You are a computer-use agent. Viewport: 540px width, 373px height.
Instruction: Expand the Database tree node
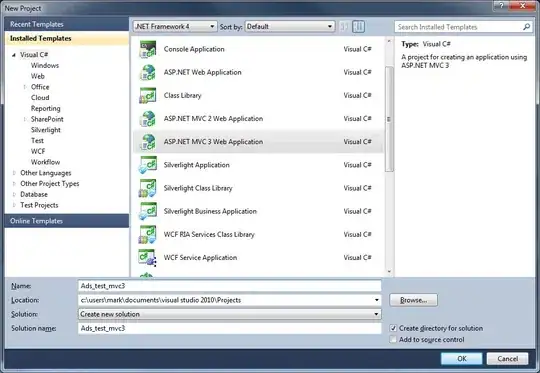[x=14, y=194]
